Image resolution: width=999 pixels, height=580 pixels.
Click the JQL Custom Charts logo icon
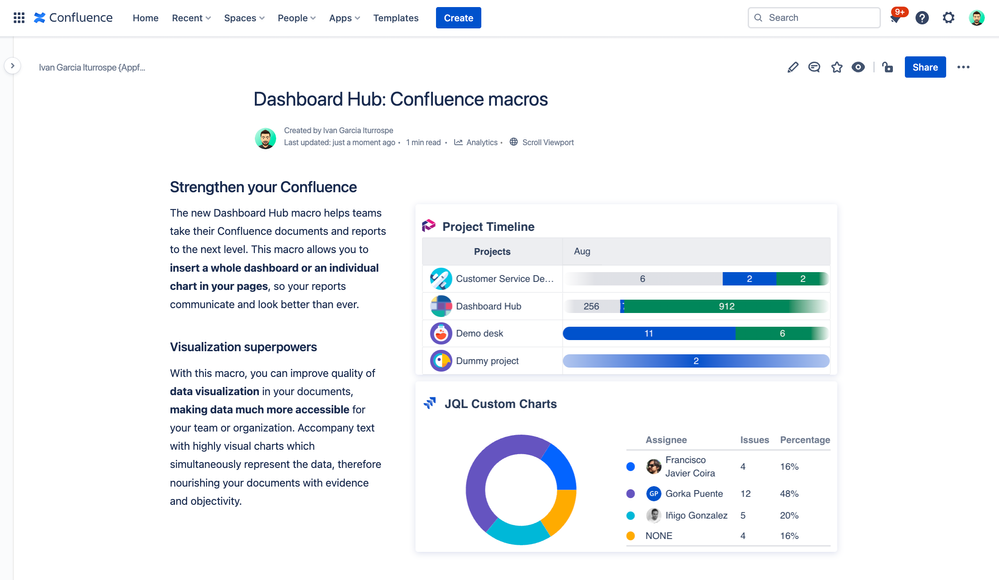click(x=430, y=403)
